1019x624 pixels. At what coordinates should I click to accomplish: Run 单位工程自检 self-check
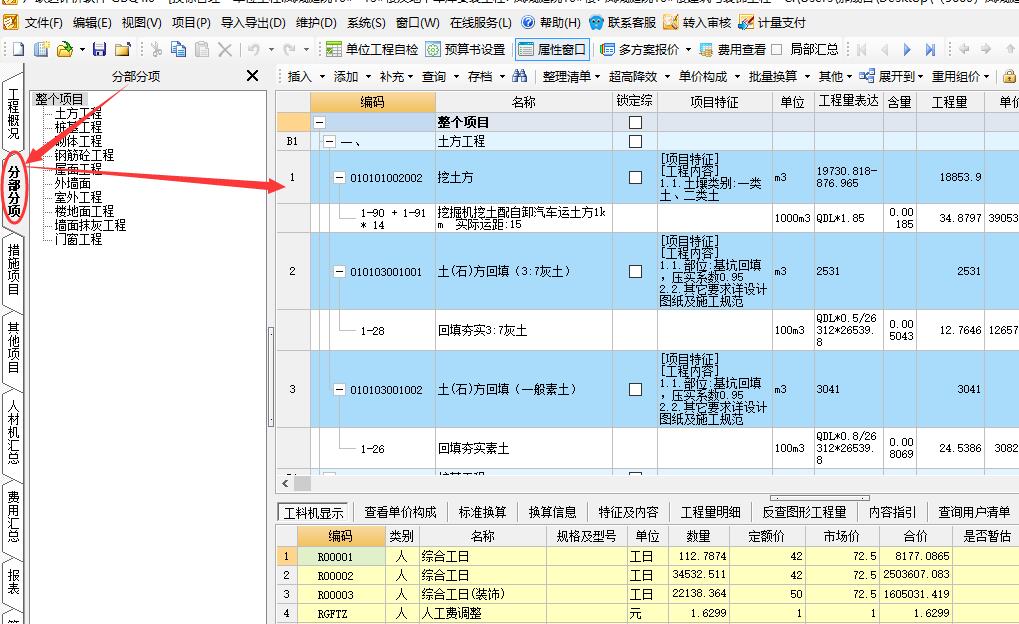tap(372, 49)
